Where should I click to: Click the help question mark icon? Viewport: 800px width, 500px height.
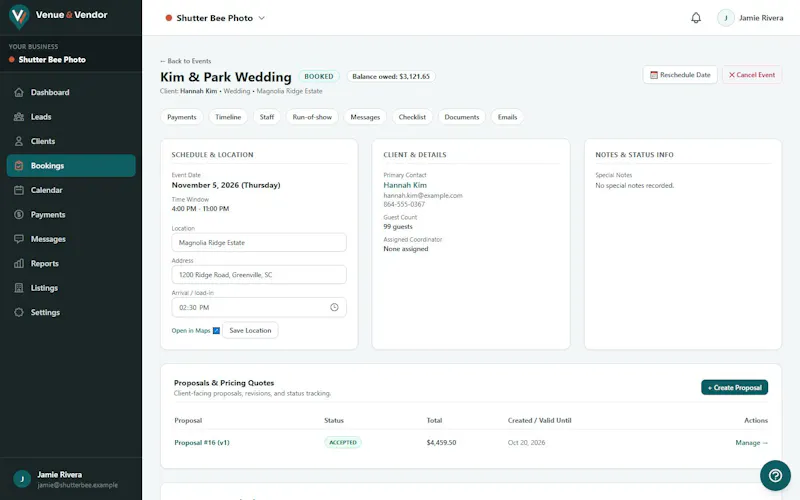pos(775,476)
